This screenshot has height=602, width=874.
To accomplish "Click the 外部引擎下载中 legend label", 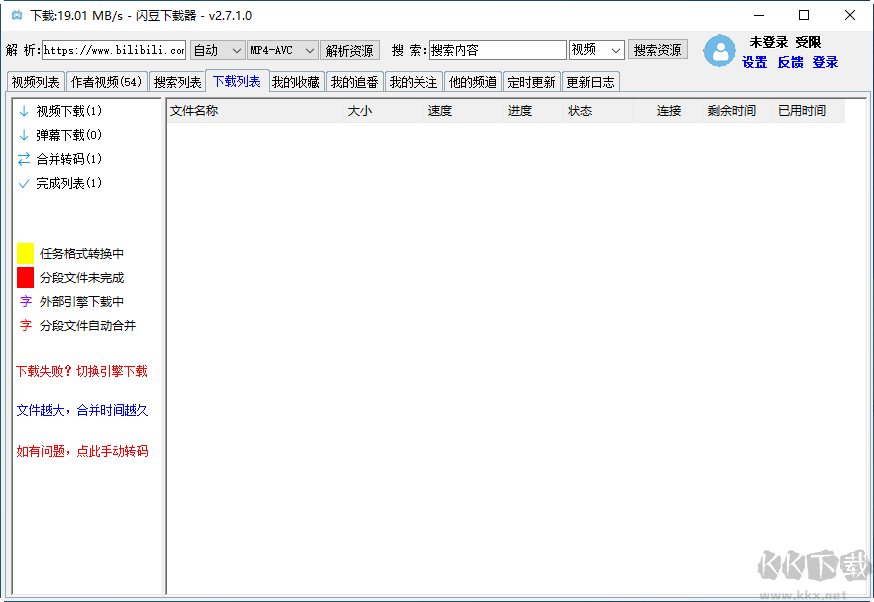I will [82, 302].
